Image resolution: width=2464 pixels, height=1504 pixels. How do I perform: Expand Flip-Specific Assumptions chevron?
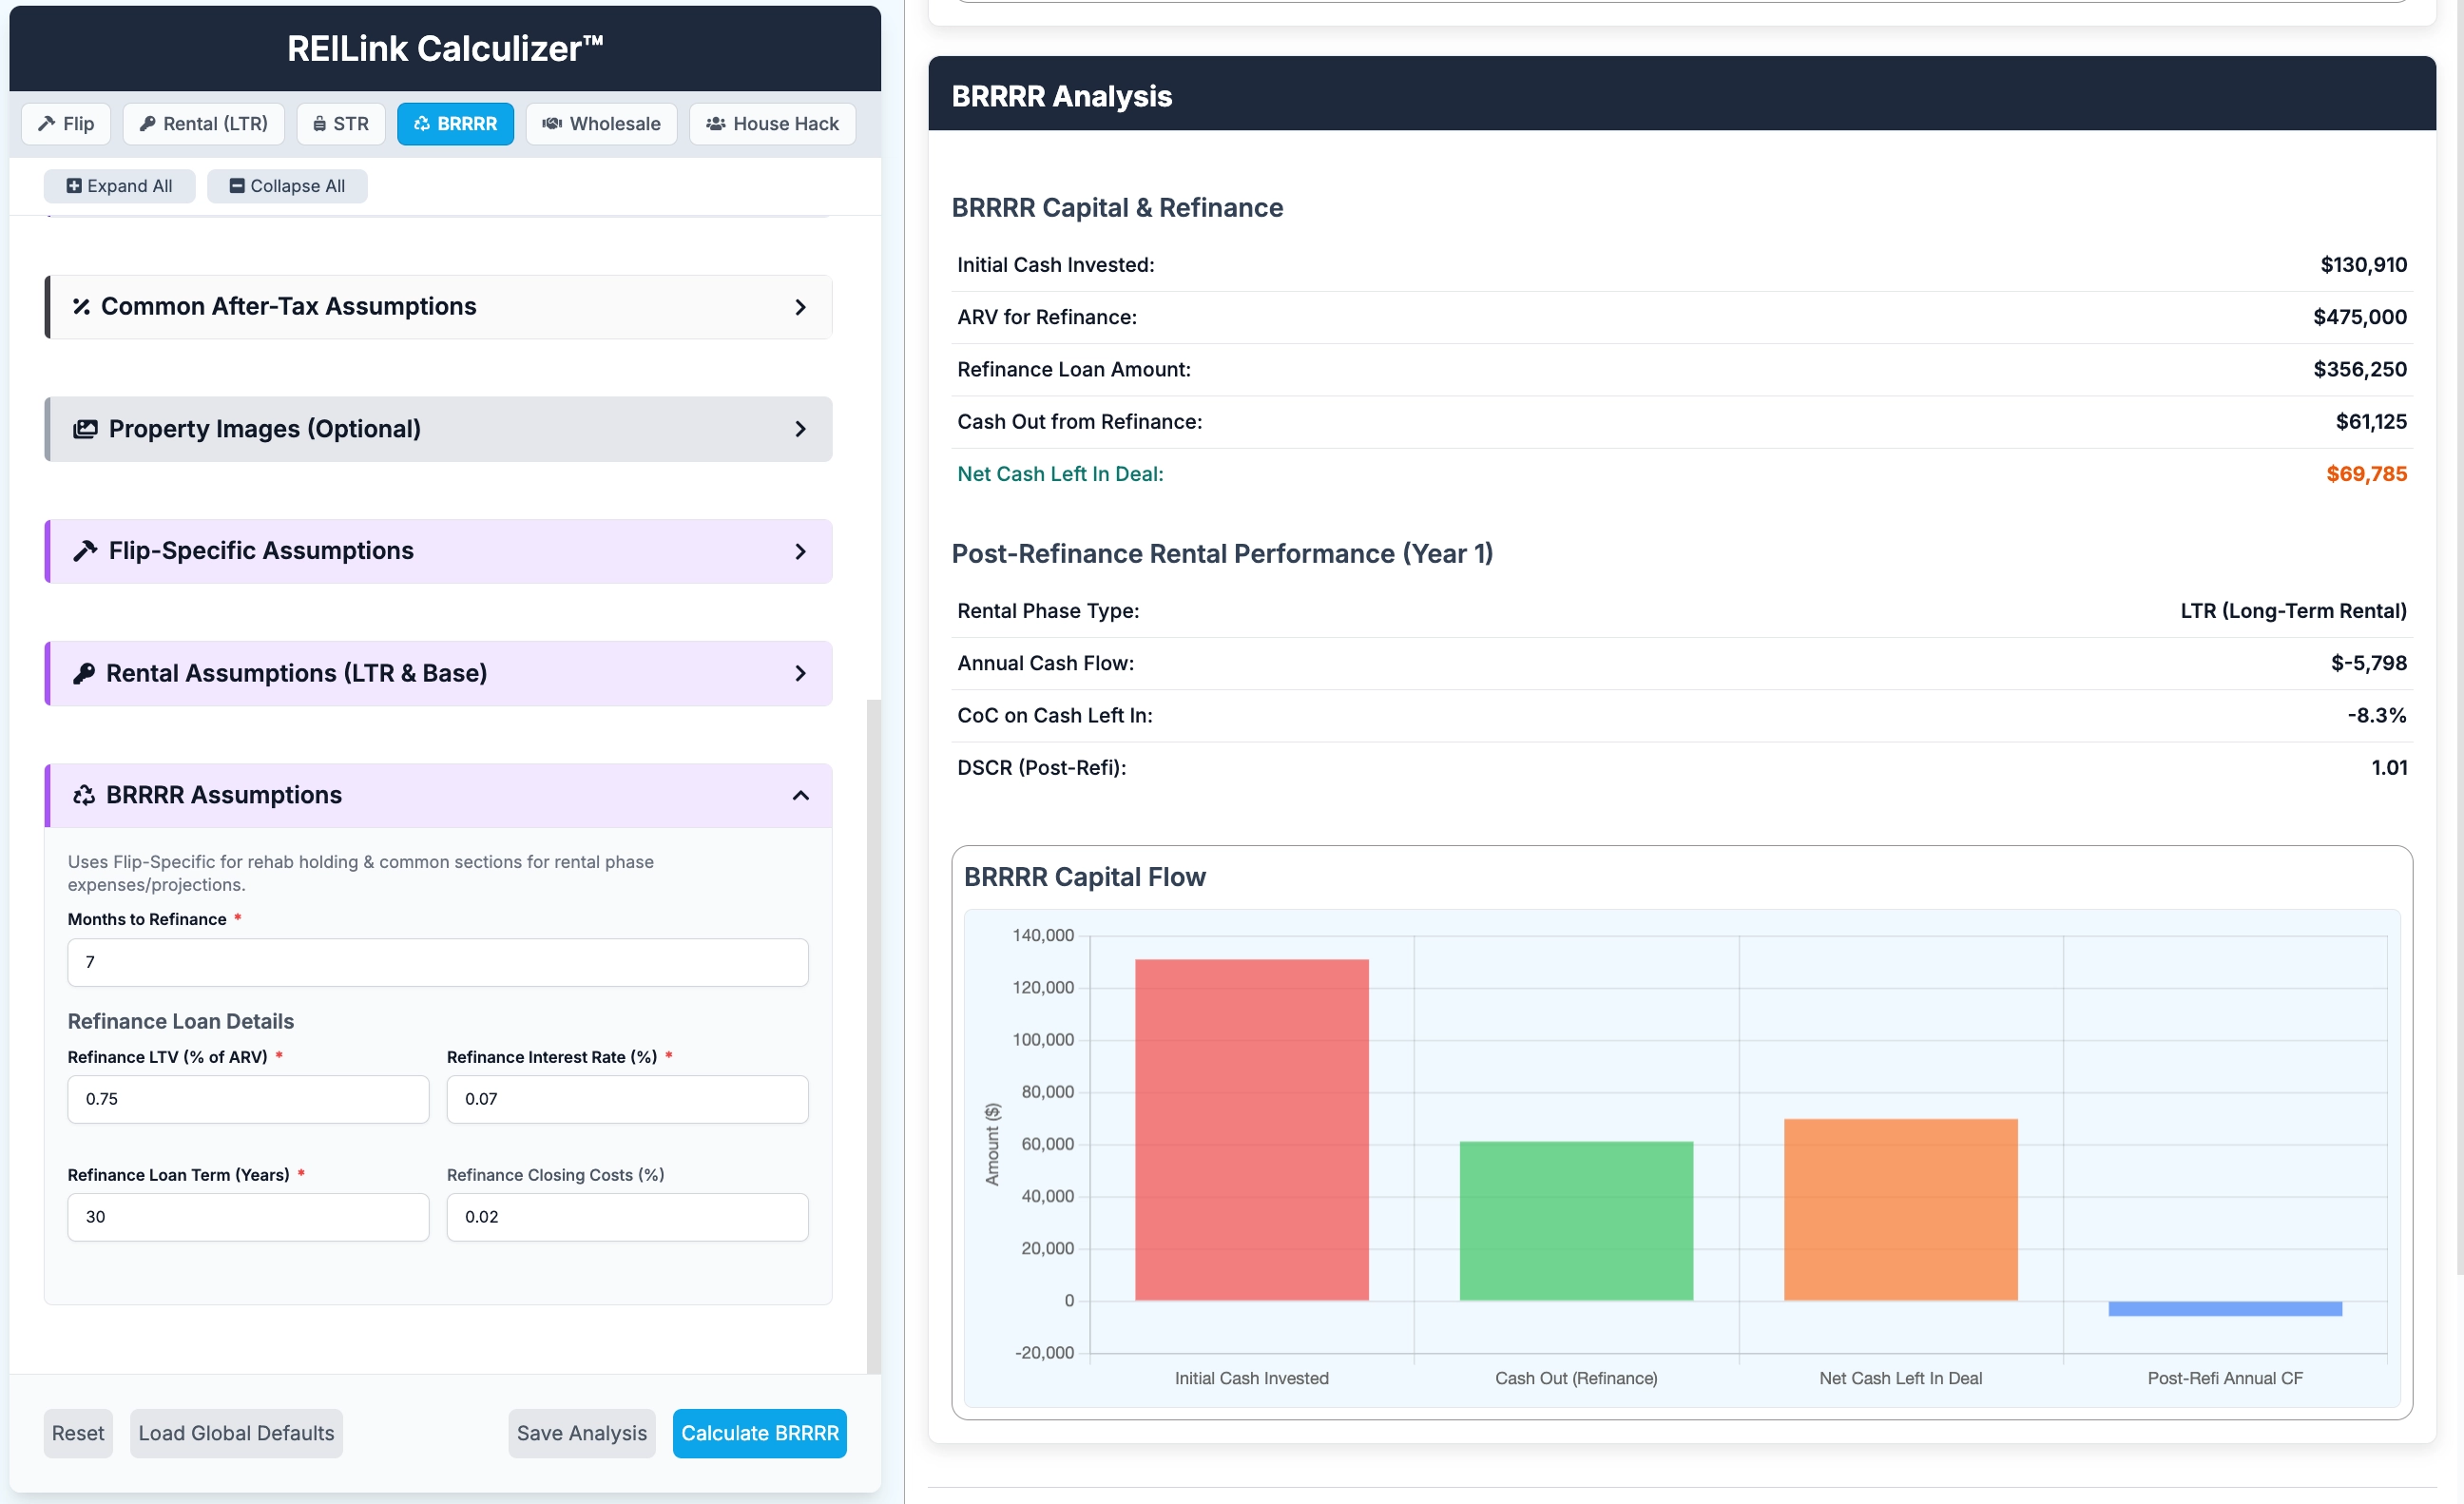point(800,551)
